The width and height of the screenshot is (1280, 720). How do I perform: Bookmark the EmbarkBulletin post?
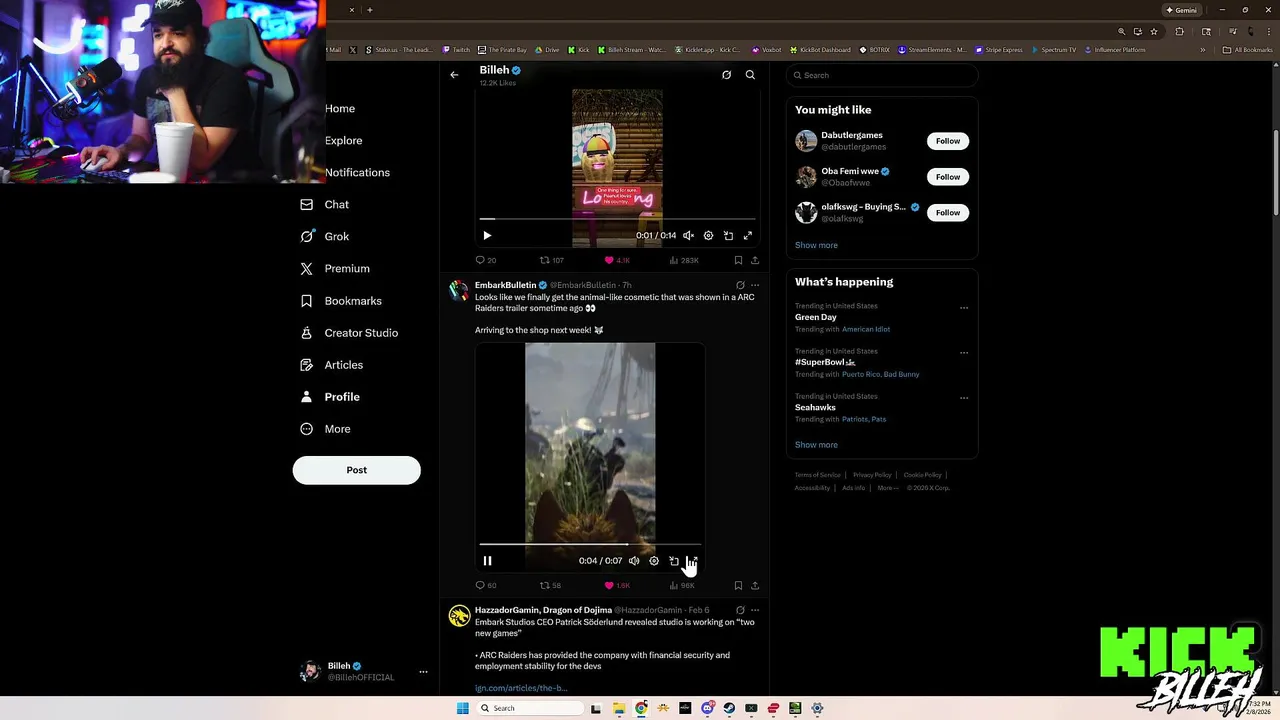(738, 585)
